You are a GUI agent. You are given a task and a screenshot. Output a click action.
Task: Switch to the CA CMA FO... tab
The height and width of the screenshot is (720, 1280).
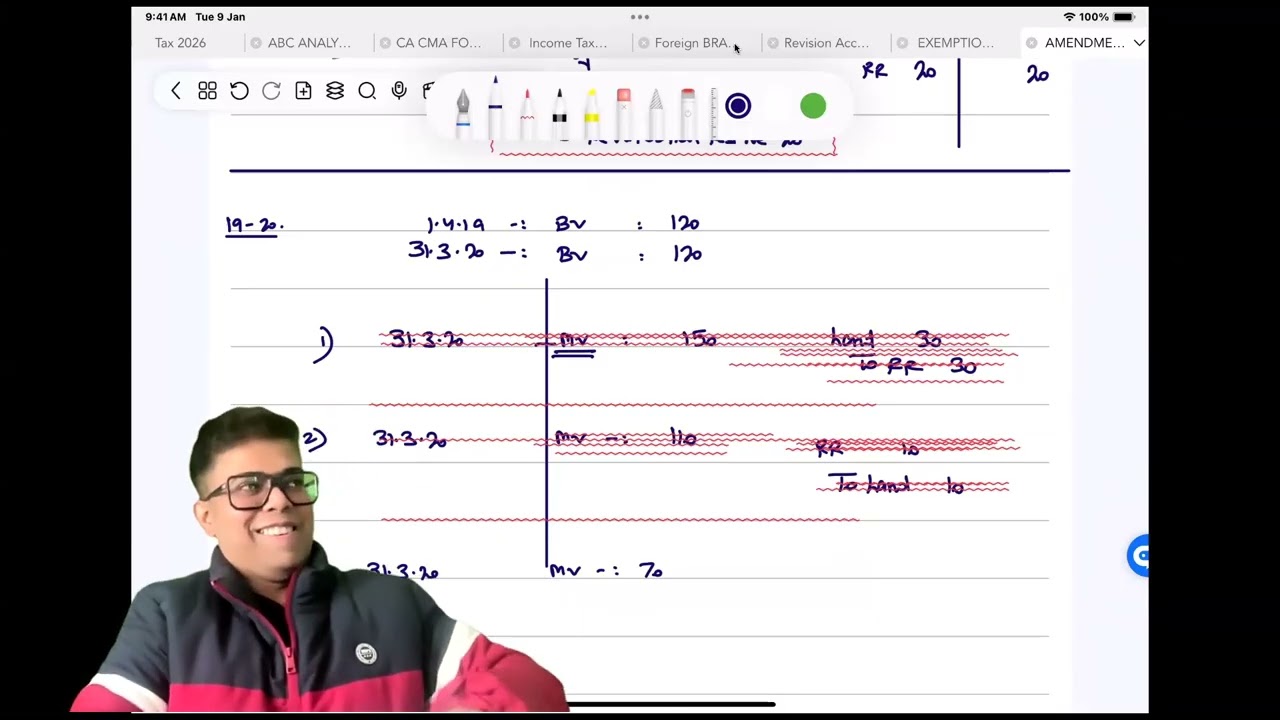pyautogui.click(x=438, y=43)
